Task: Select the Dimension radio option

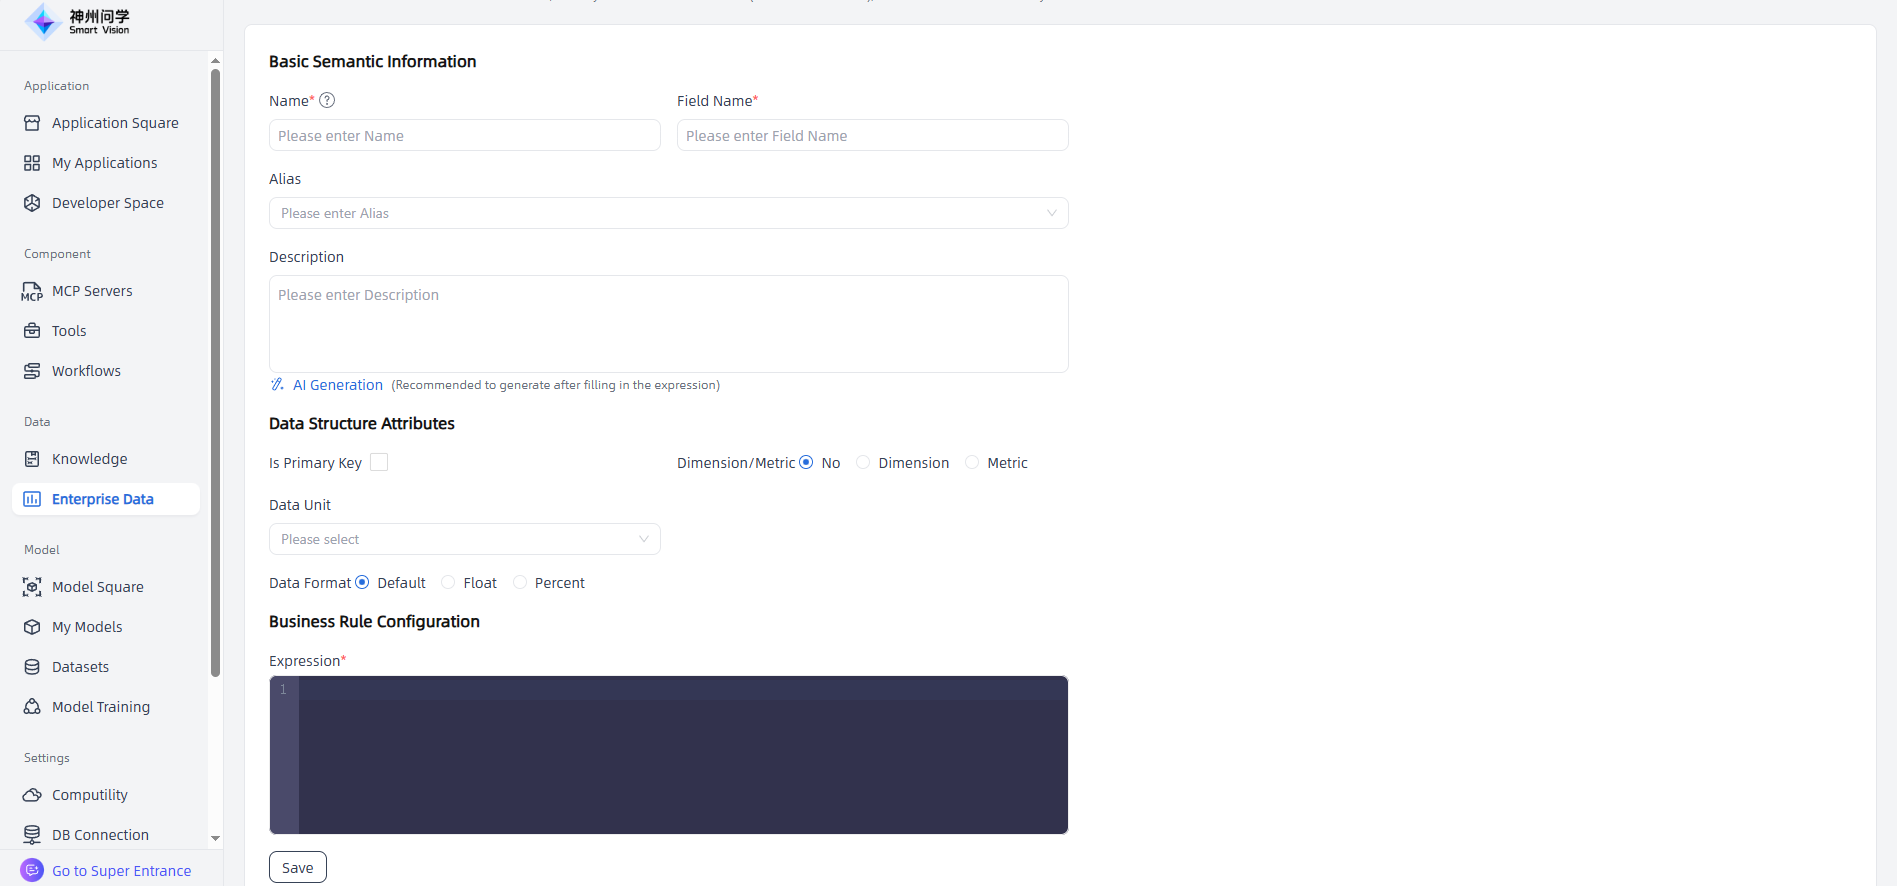Action: point(863,462)
